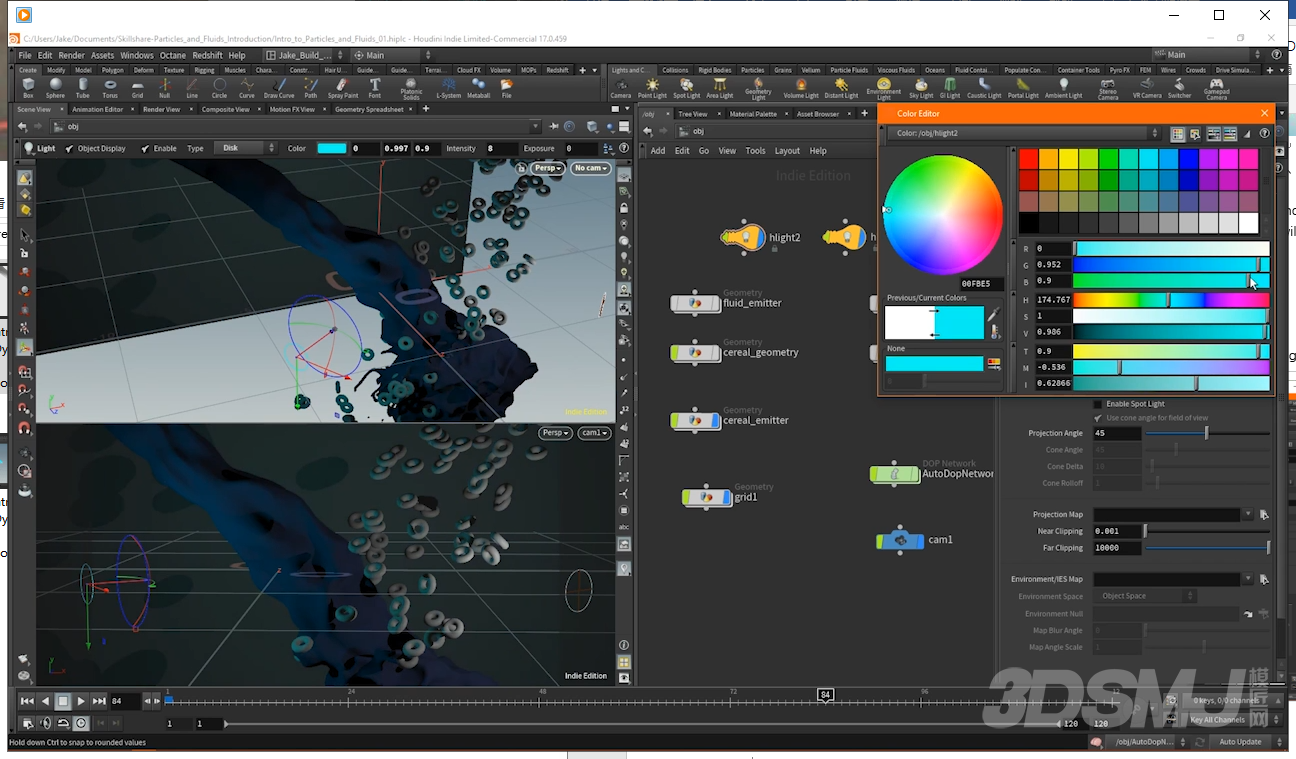This screenshot has height=759, width=1296.
Task: Click the Point Light shelf tool
Action: [x=652, y=88]
